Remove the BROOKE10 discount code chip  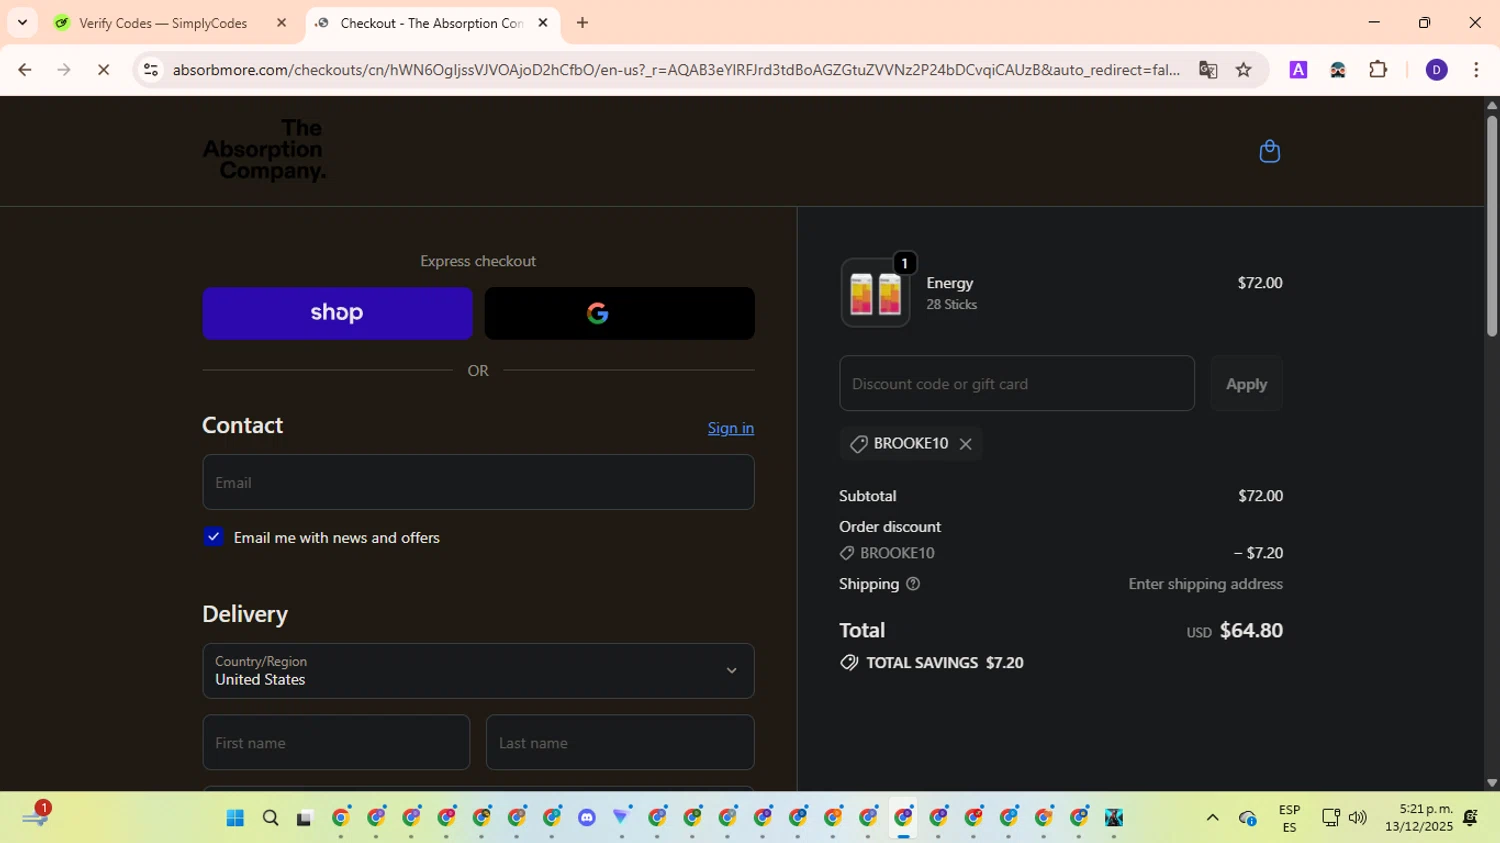[x=965, y=444]
